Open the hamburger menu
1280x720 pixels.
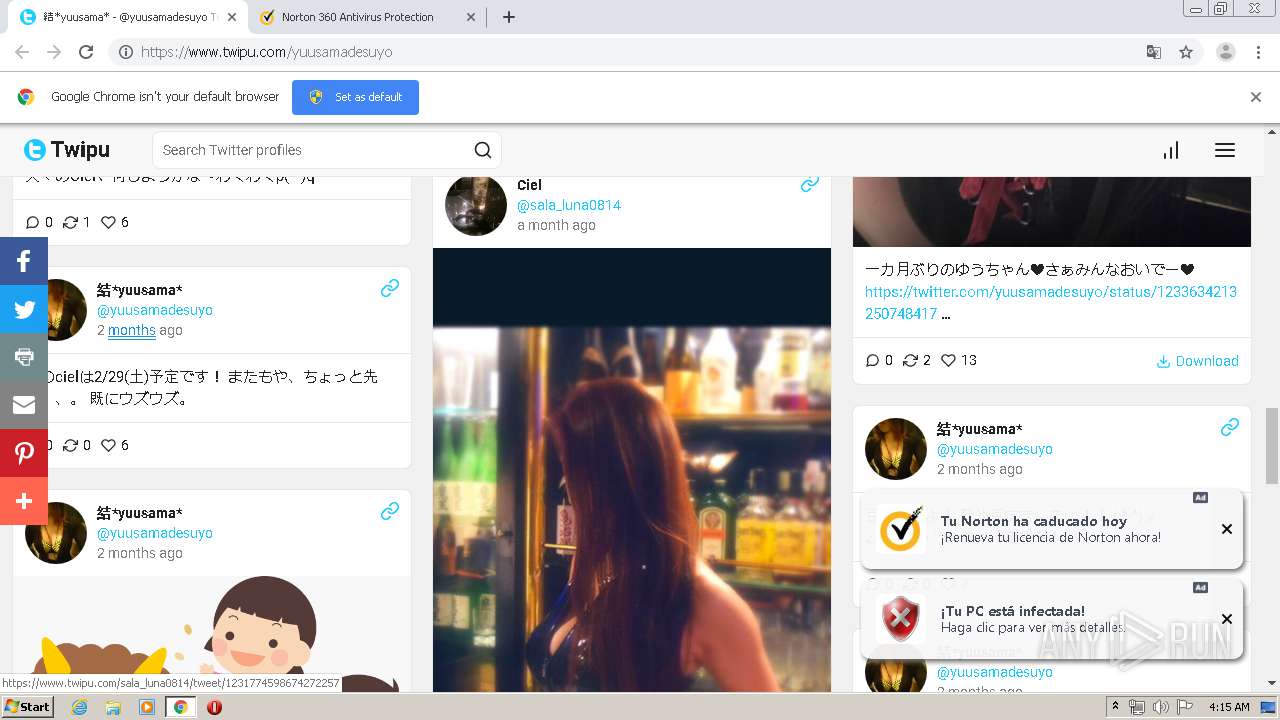pyautogui.click(x=1225, y=150)
